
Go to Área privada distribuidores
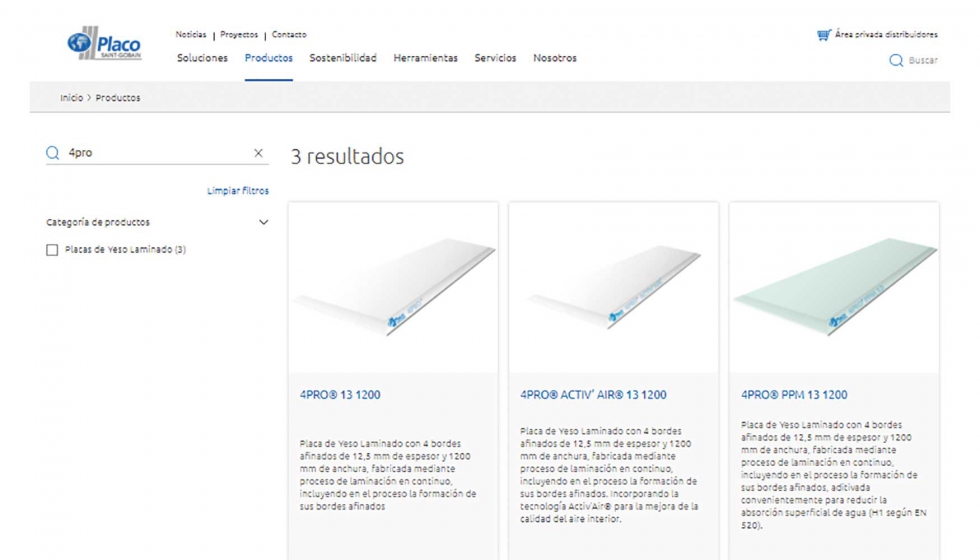click(886, 35)
